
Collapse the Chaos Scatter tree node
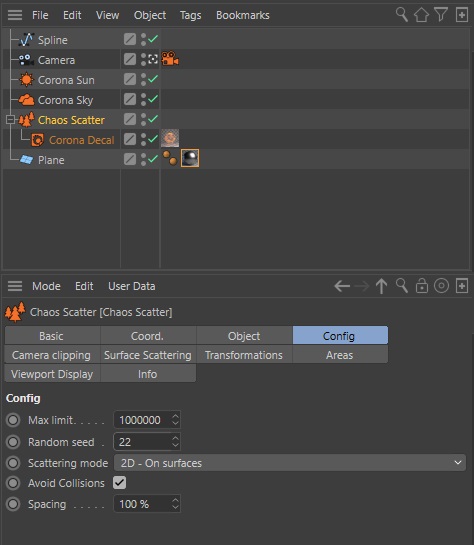tap(10, 120)
